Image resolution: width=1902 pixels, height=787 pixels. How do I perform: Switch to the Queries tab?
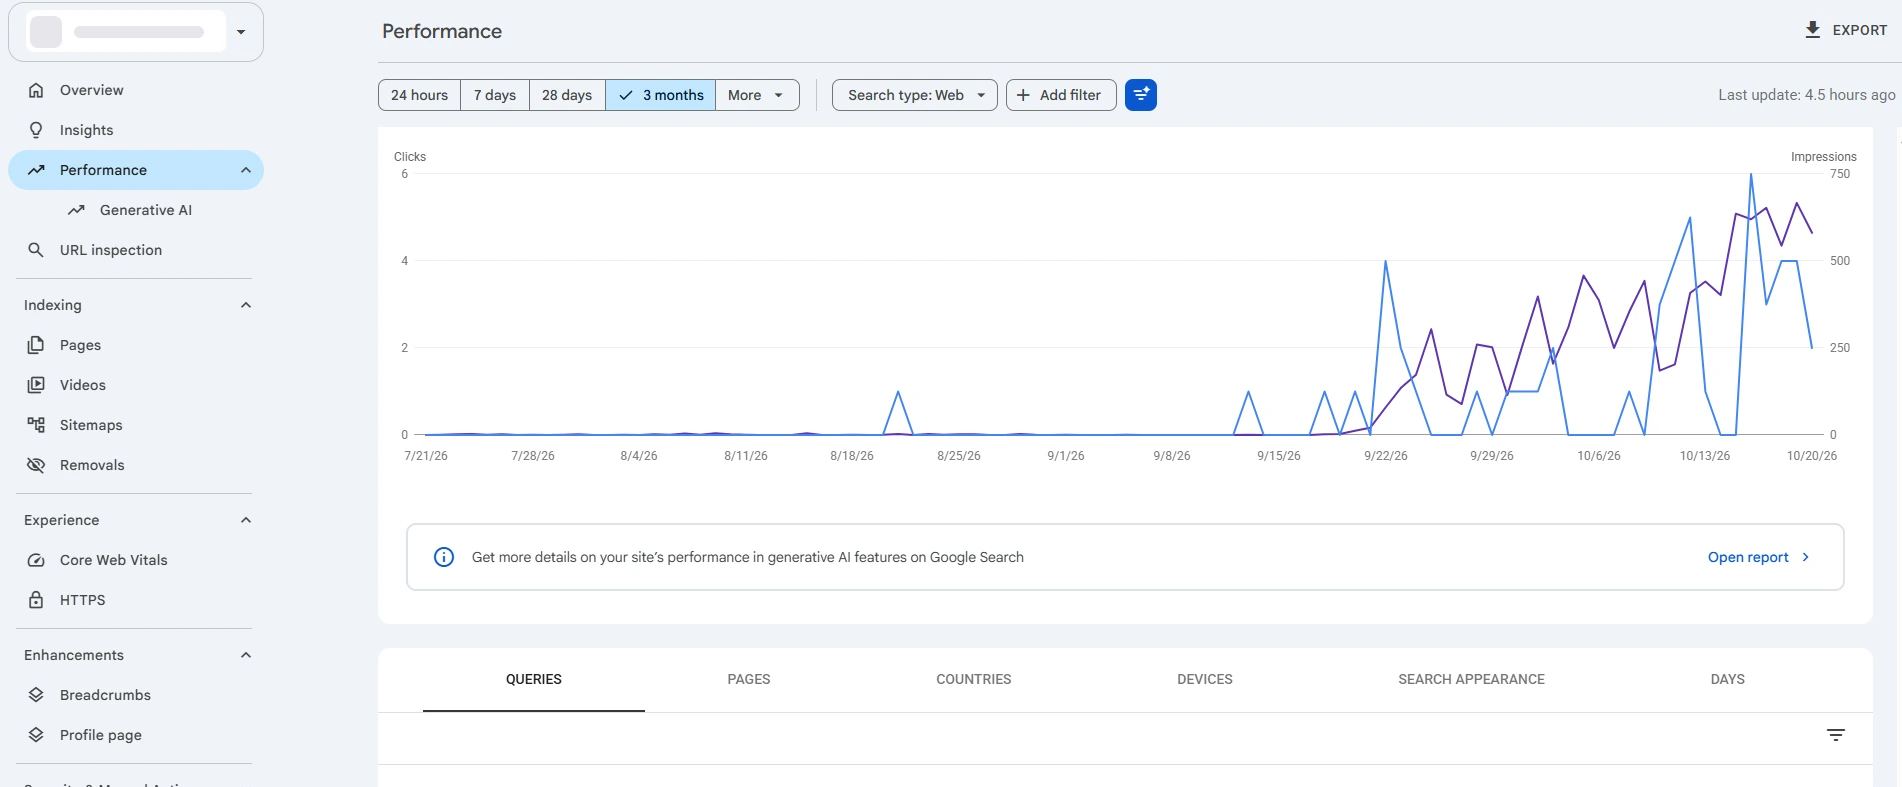pyautogui.click(x=534, y=680)
